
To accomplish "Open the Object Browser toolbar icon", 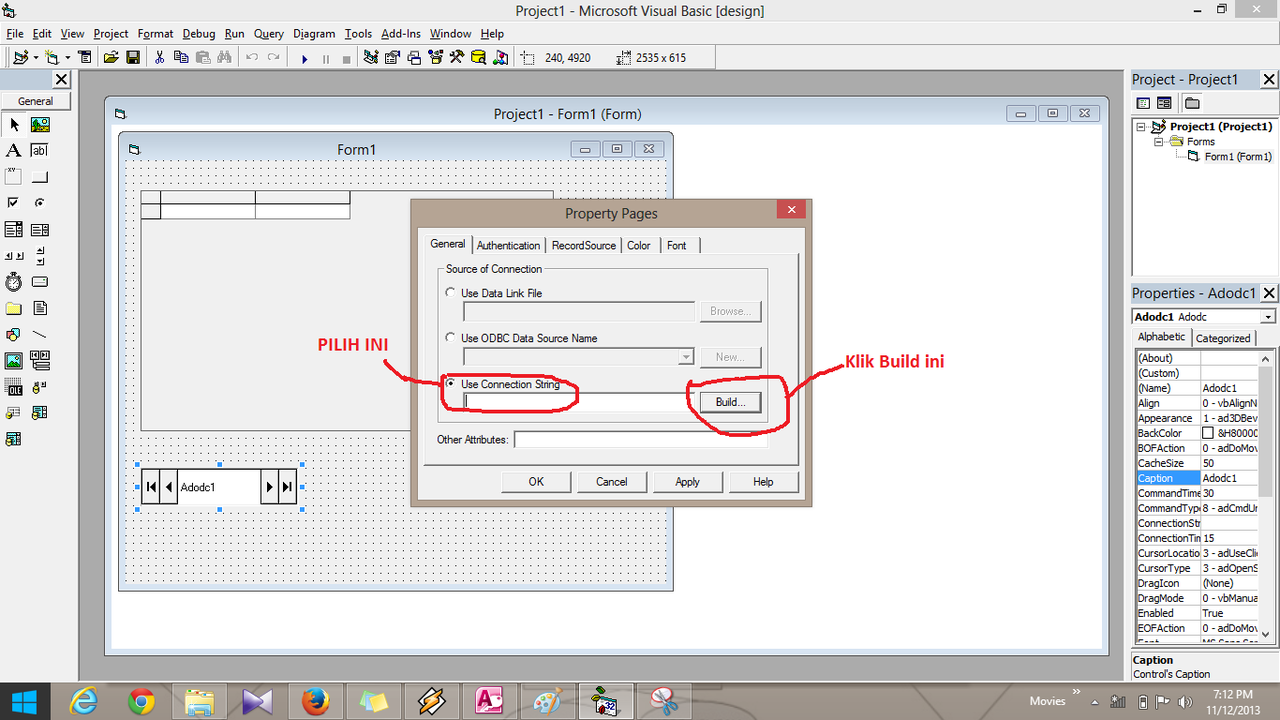I will pos(435,58).
